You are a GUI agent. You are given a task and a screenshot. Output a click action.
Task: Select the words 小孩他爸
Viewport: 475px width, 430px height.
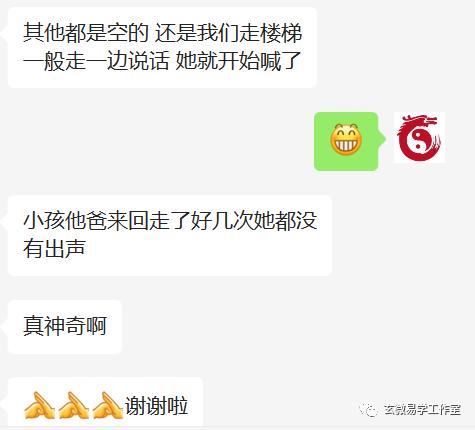(x=65, y=221)
